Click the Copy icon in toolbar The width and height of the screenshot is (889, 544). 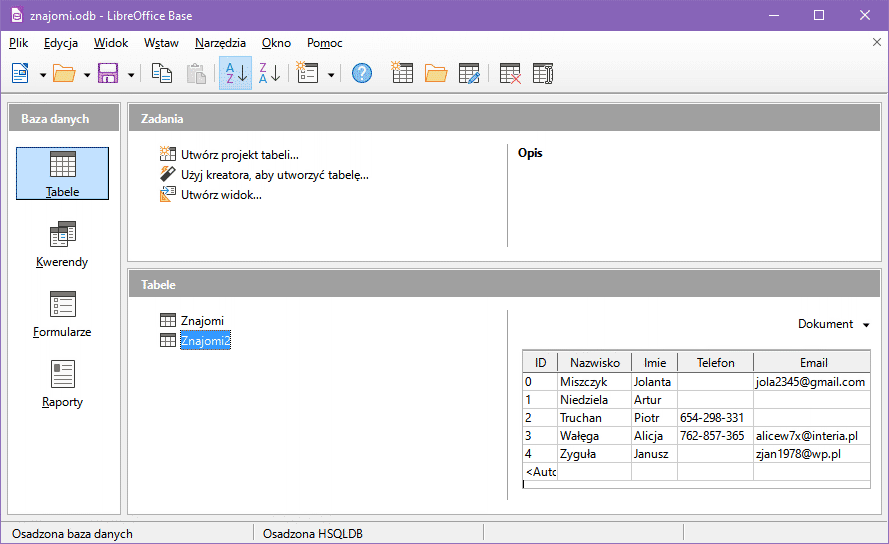pos(161,73)
